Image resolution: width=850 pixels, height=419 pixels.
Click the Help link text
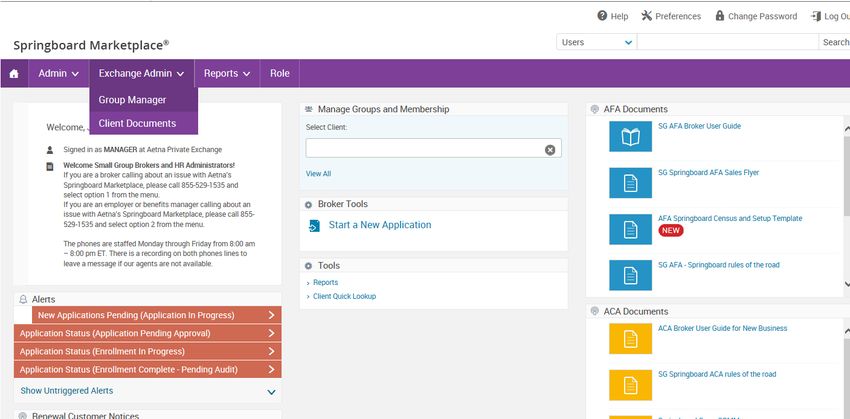click(x=619, y=16)
